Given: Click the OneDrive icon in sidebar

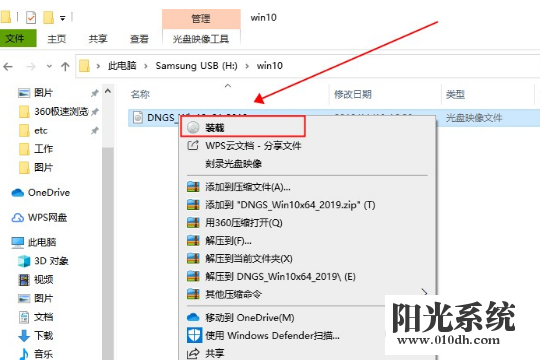Looking at the screenshot, I should click(x=18, y=193).
